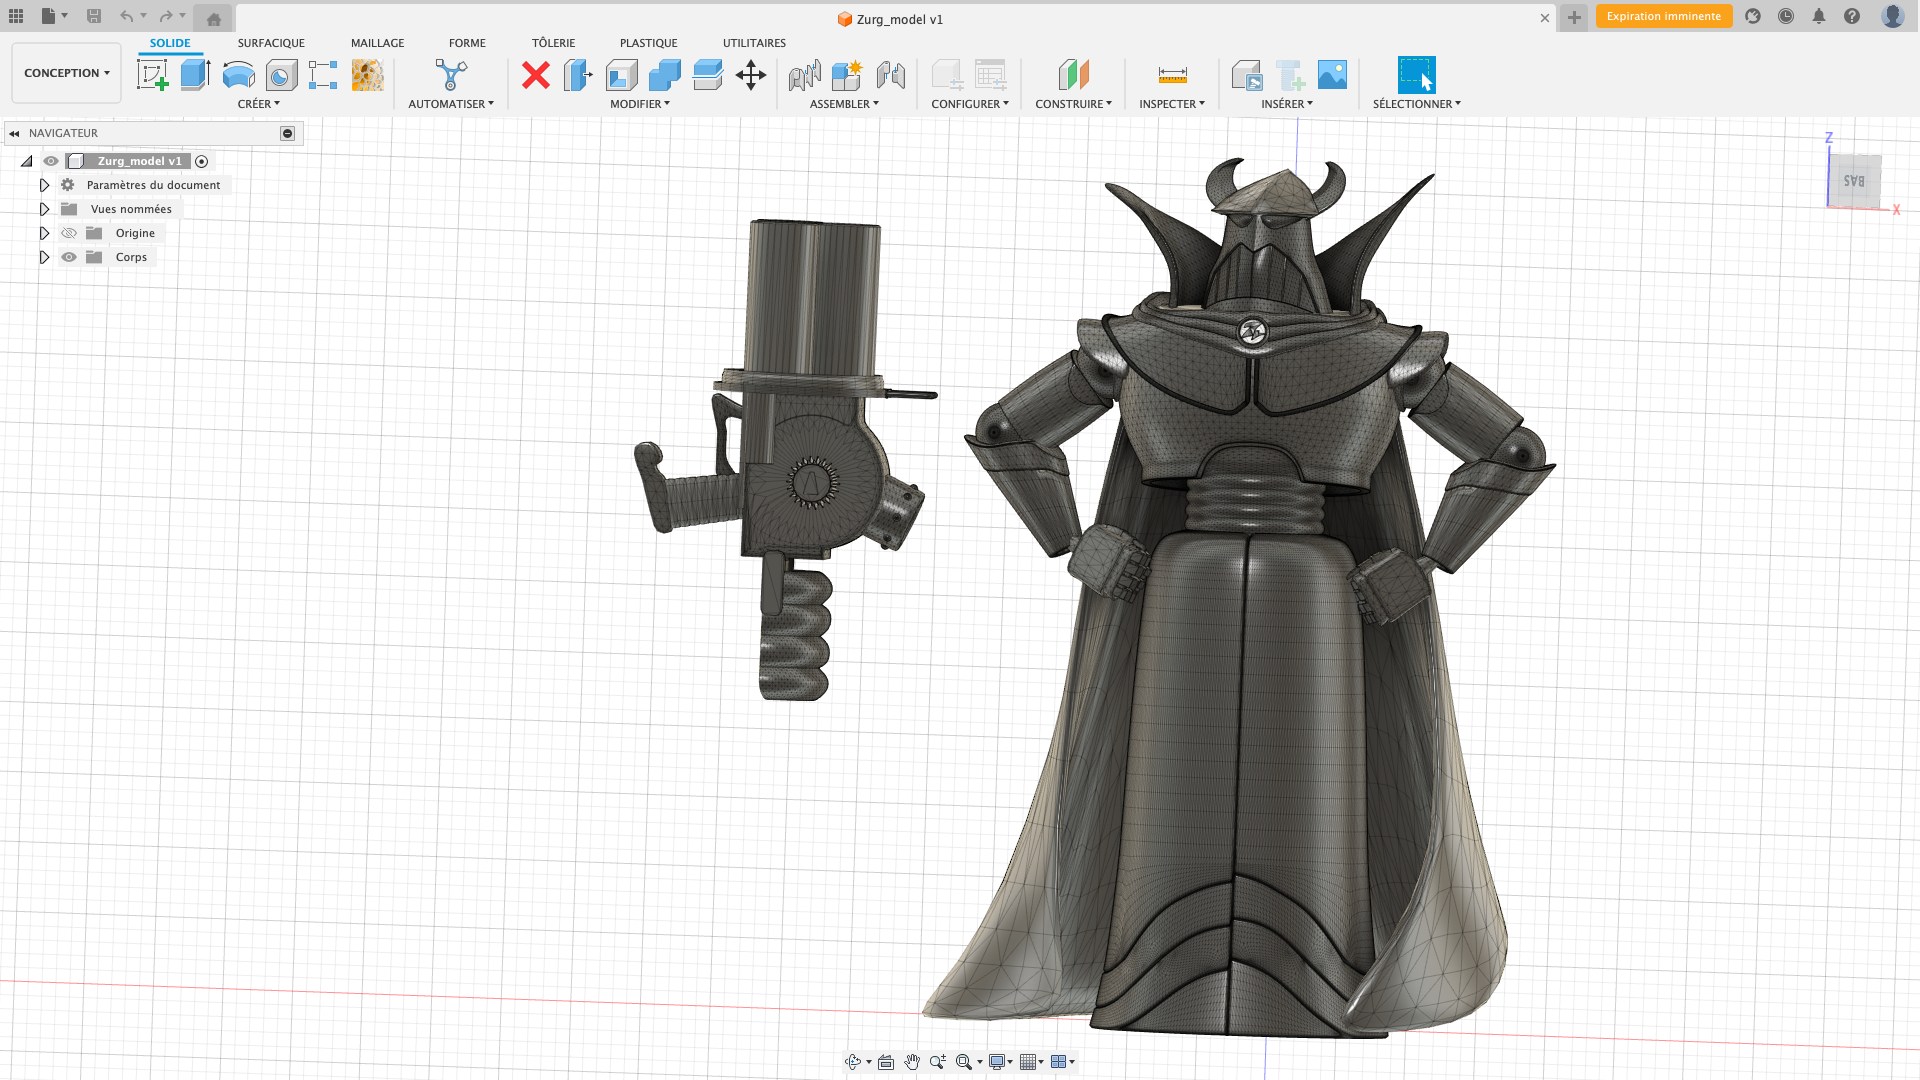Select the Insert Canvas image icon
Viewport: 1920px width, 1080px height.
click(1331, 75)
